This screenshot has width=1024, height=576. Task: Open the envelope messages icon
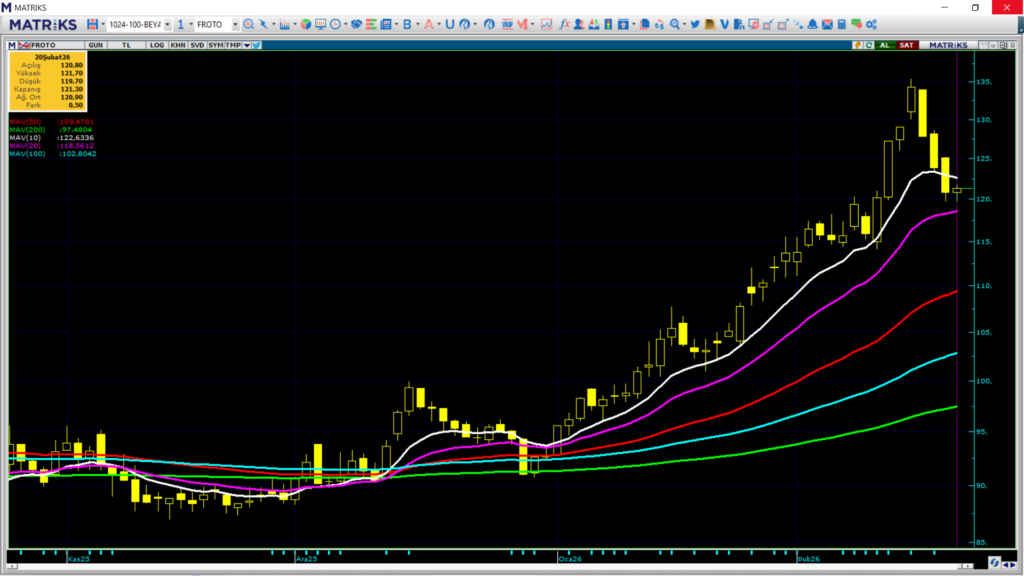(x=827, y=24)
